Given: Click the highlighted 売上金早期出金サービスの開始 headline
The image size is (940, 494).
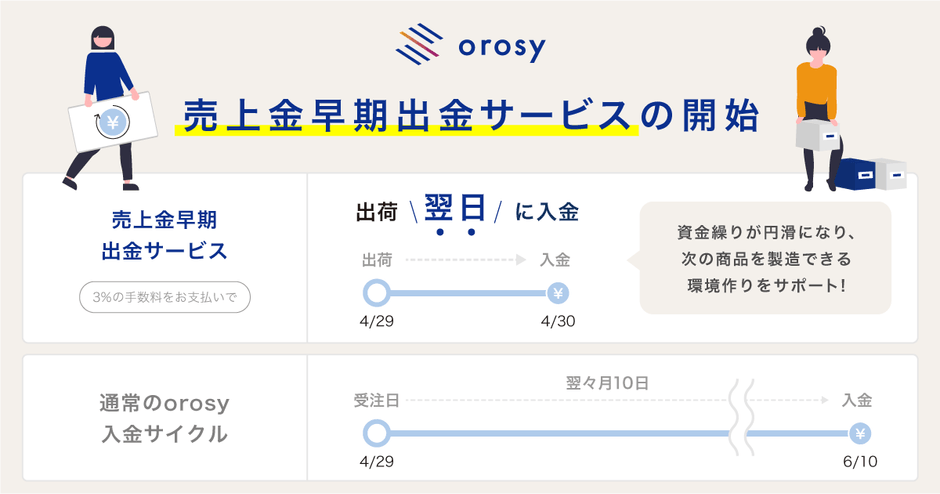Looking at the screenshot, I should (x=468, y=115).
